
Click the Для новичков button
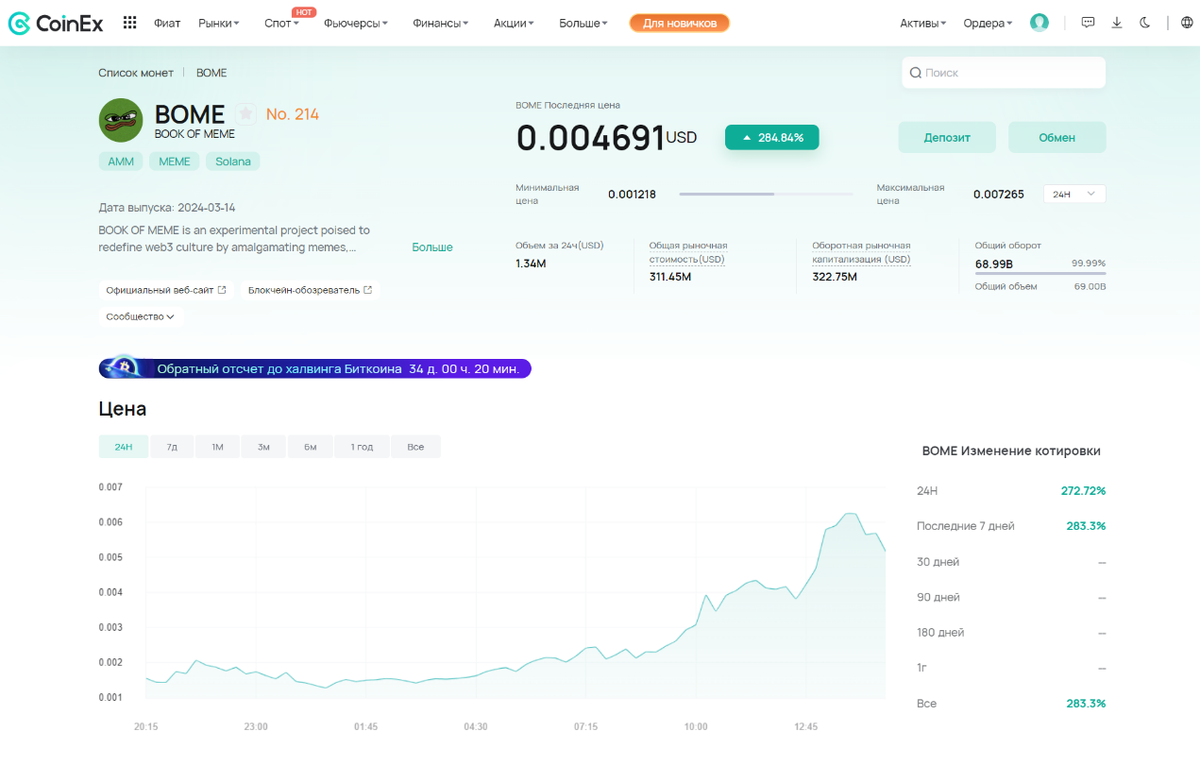(680, 23)
